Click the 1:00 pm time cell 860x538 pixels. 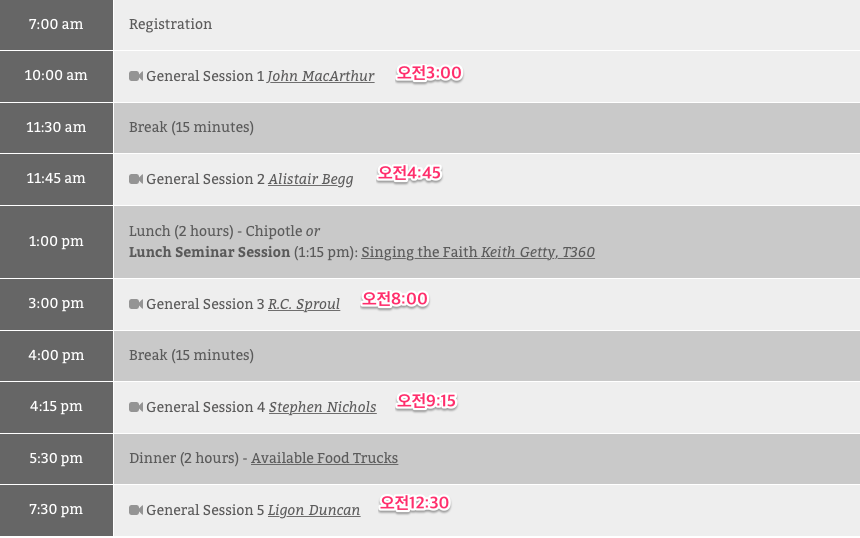[56, 241]
